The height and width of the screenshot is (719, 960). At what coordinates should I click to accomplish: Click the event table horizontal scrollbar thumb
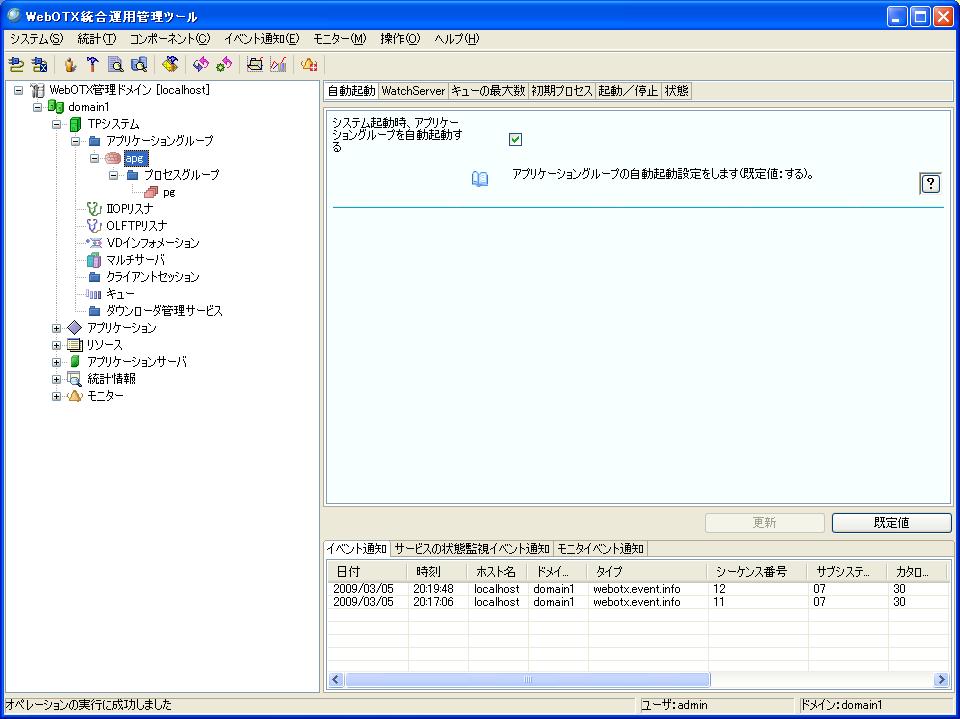(527, 680)
